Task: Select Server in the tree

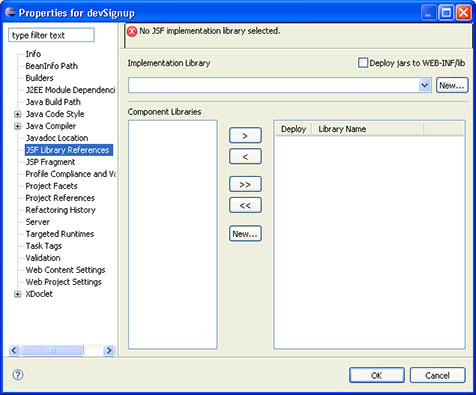Action: pyautogui.click(x=37, y=222)
